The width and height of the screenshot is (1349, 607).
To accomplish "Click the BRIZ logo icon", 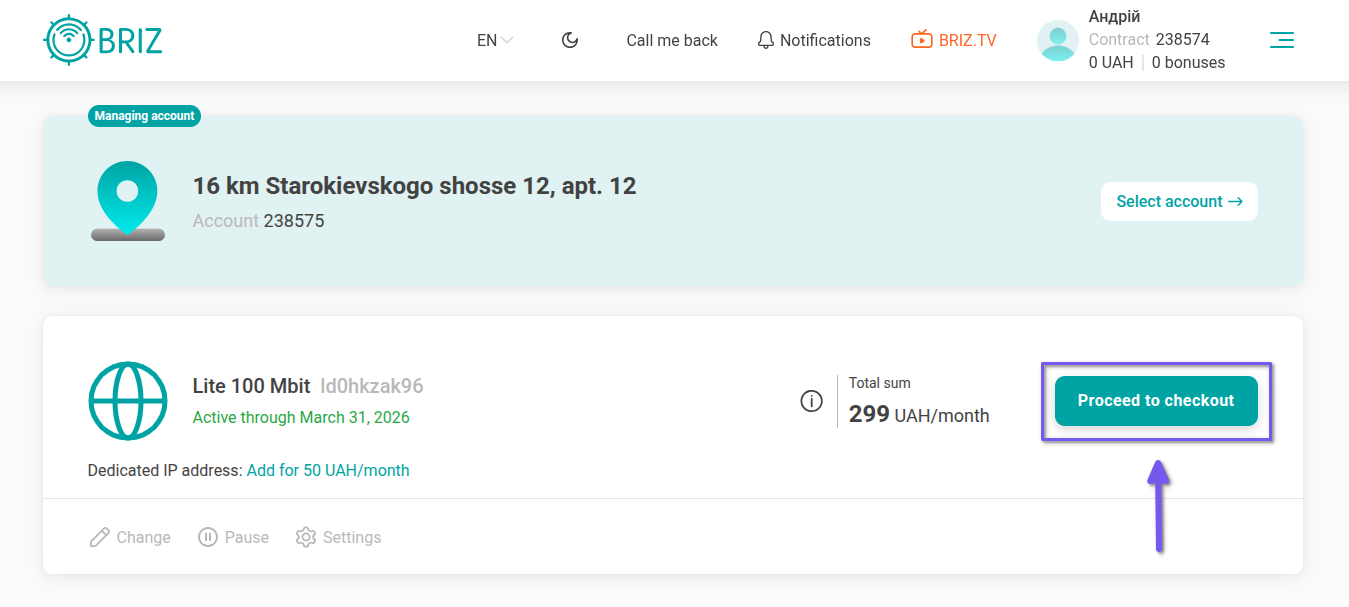I will 69,41.
